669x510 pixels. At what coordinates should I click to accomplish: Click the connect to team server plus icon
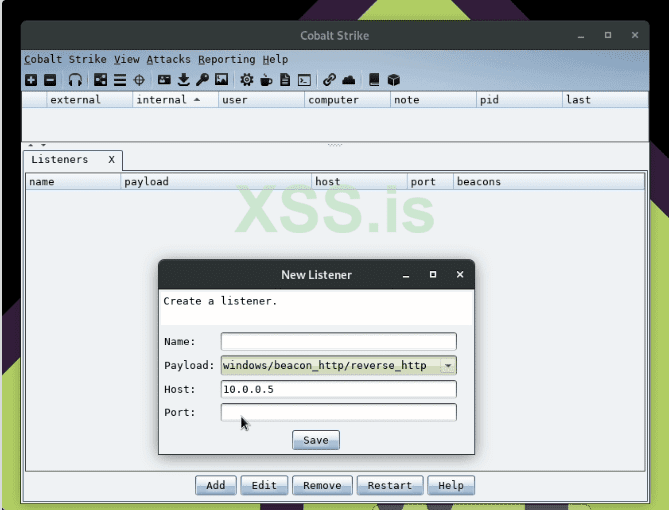[x=31, y=80]
